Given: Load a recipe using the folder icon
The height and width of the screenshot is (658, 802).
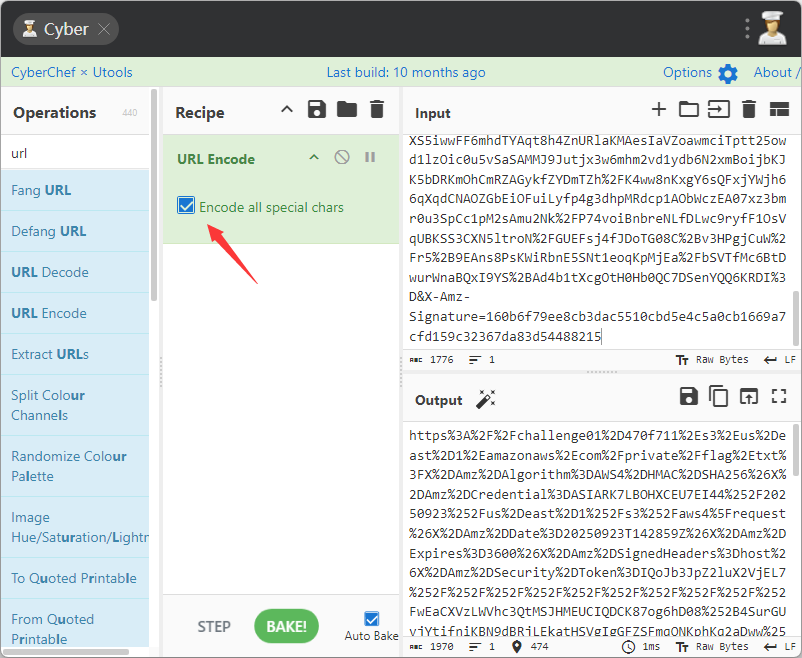Looking at the screenshot, I should pyautogui.click(x=347, y=110).
